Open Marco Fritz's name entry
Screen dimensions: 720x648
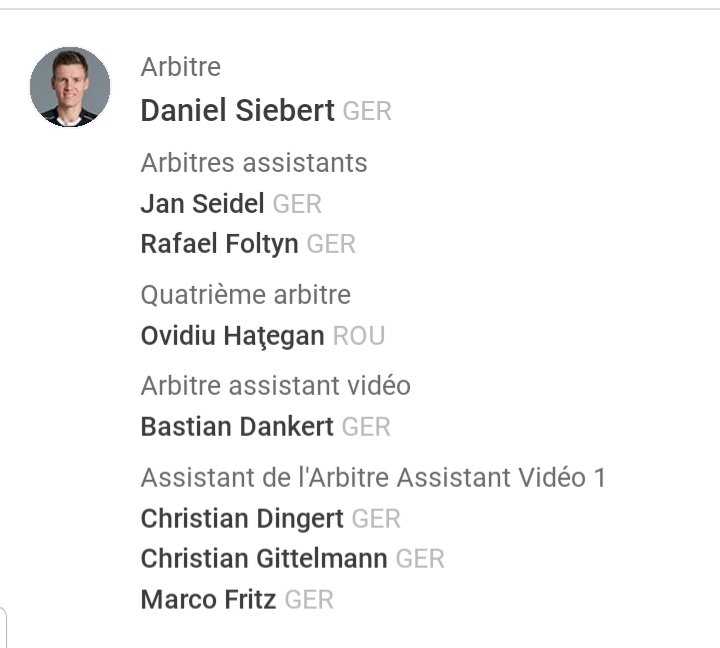point(208,600)
